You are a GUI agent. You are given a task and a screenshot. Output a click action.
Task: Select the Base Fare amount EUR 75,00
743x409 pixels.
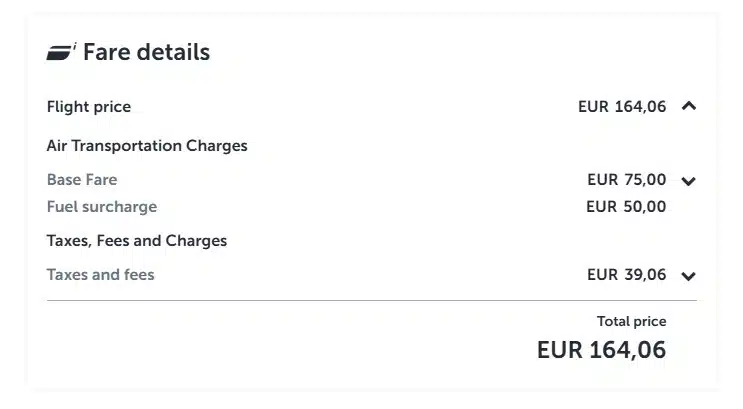pyautogui.click(x=626, y=180)
